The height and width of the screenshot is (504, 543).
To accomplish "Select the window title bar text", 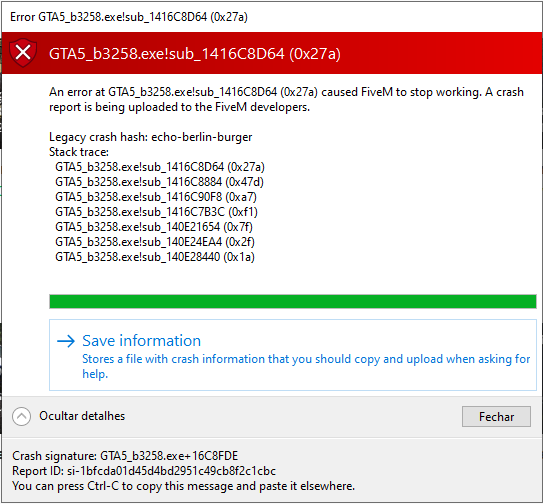I will click(129, 17).
